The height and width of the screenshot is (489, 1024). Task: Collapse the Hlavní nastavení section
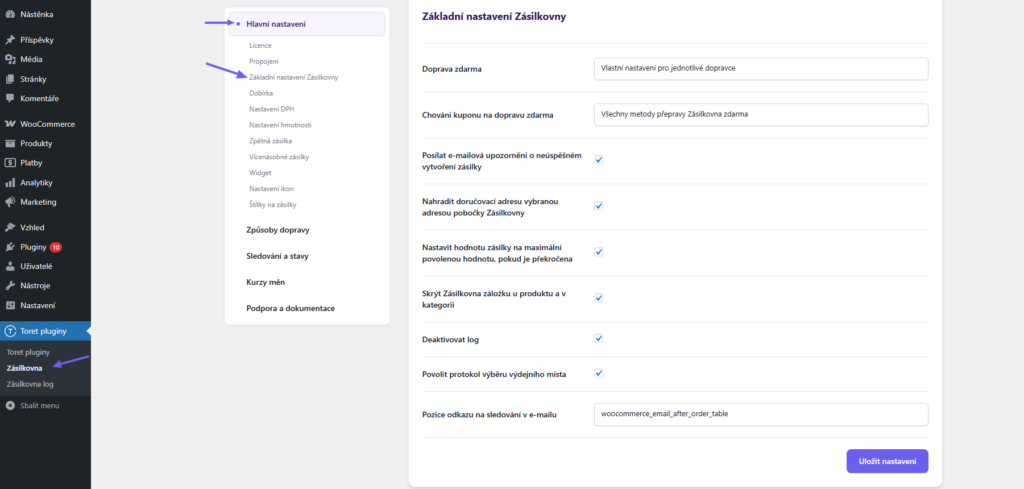(306, 24)
